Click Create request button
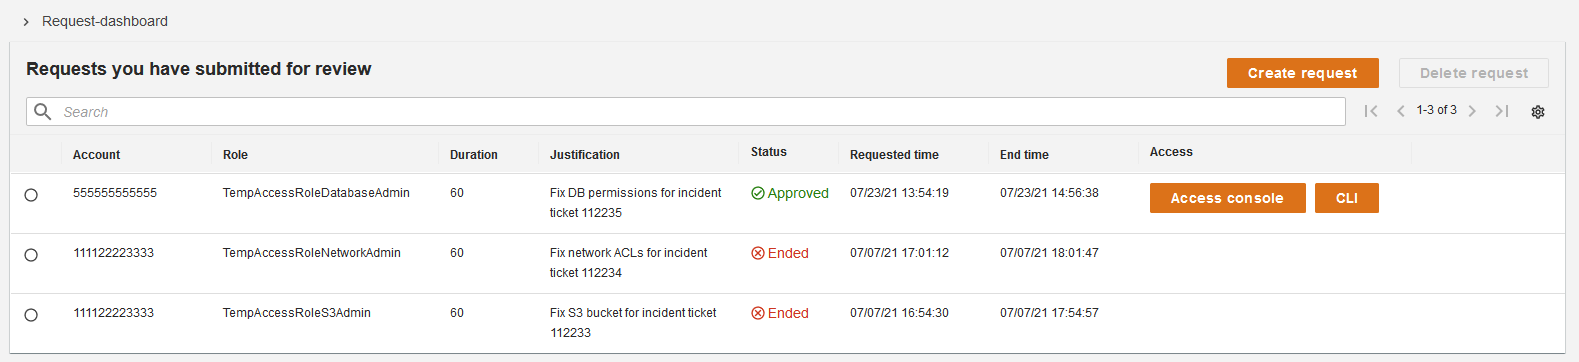This screenshot has height=362, width=1579. (1302, 73)
